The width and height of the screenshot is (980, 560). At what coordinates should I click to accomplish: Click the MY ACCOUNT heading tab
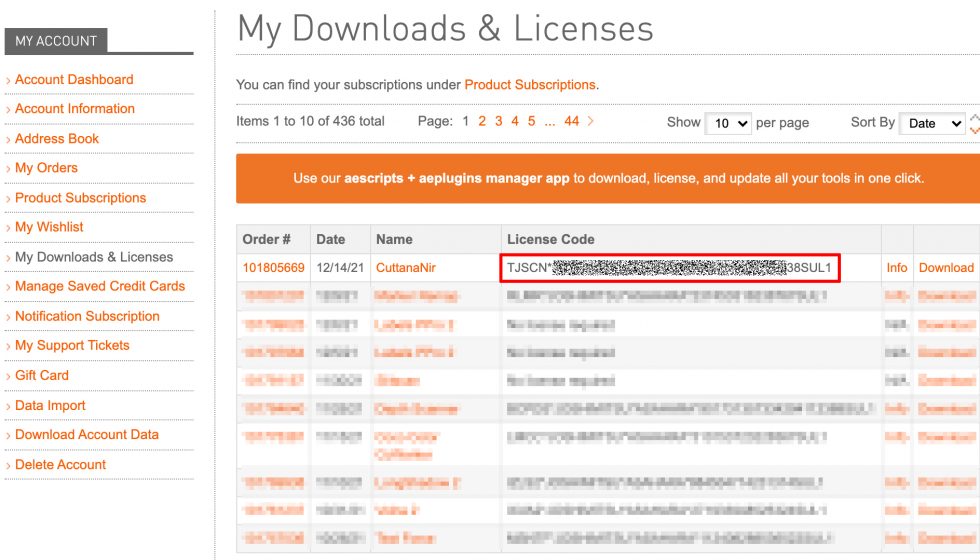click(x=56, y=41)
